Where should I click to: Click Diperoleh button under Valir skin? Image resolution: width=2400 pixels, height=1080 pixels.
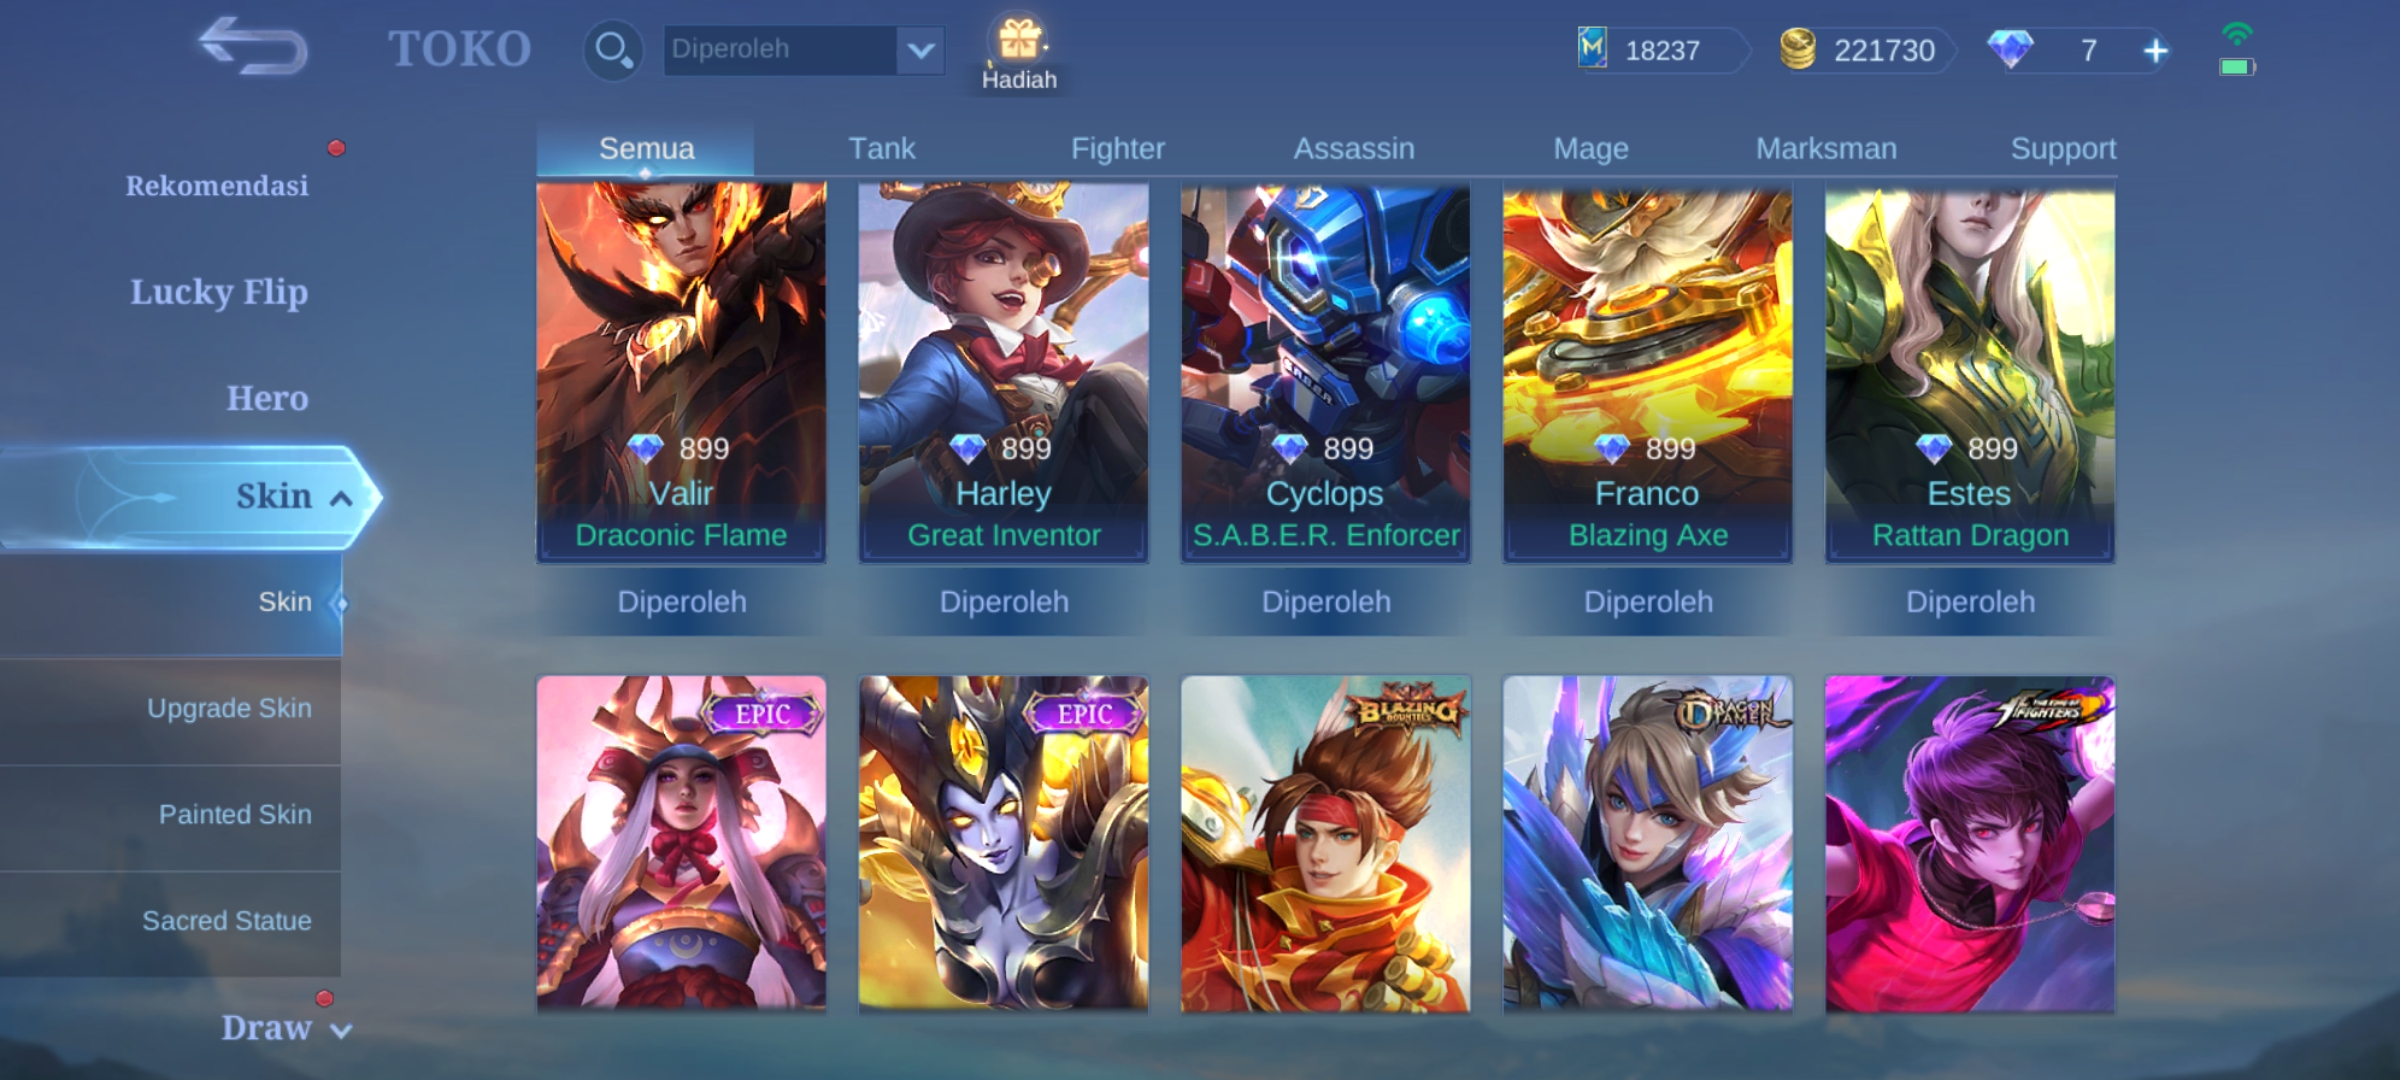point(682,602)
